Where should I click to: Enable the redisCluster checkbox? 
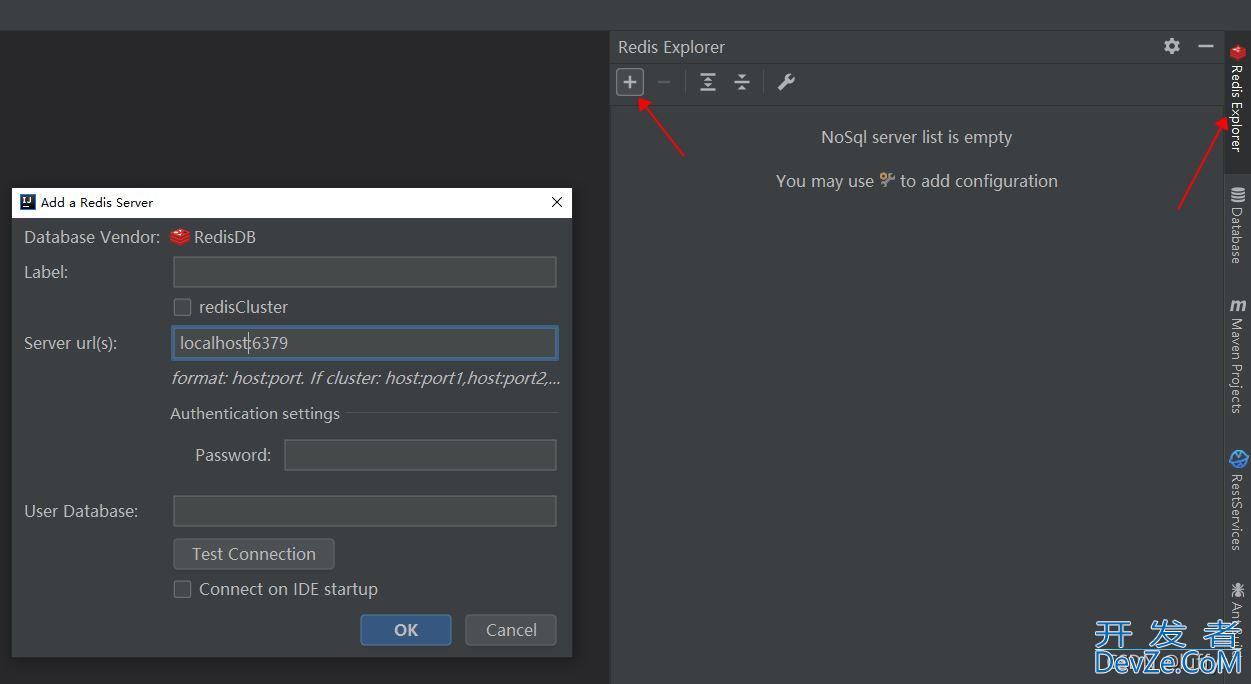click(x=182, y=307)
